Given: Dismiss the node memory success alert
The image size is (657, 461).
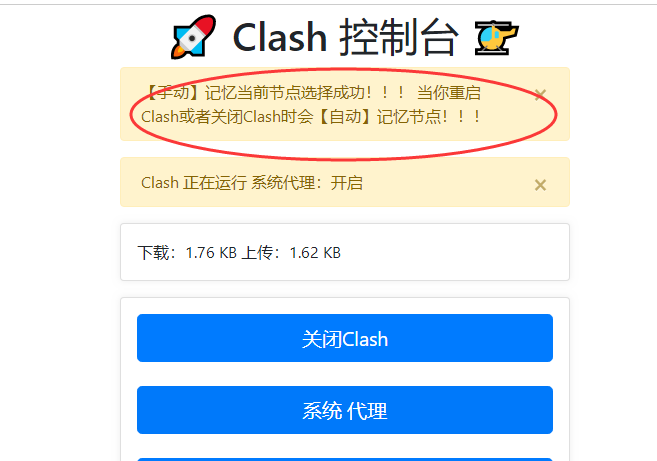Looking at the screenshot, I should [540, 94].
